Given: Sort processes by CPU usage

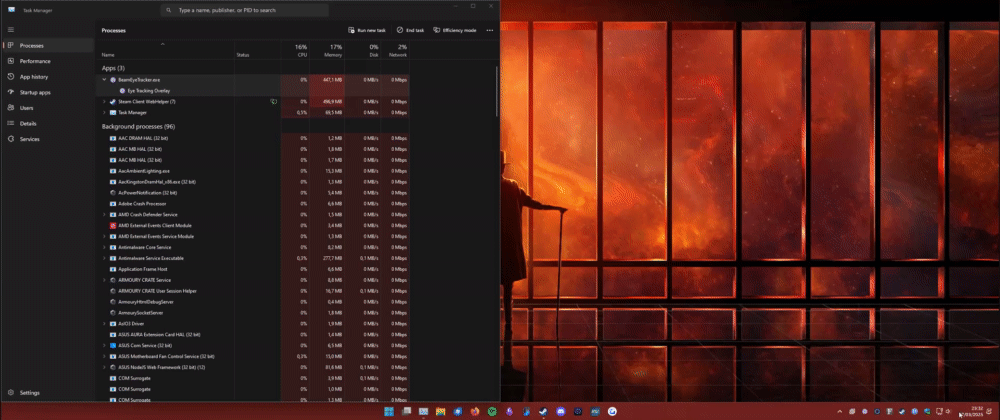Looking at the screenshot, I should coord(295,51).
